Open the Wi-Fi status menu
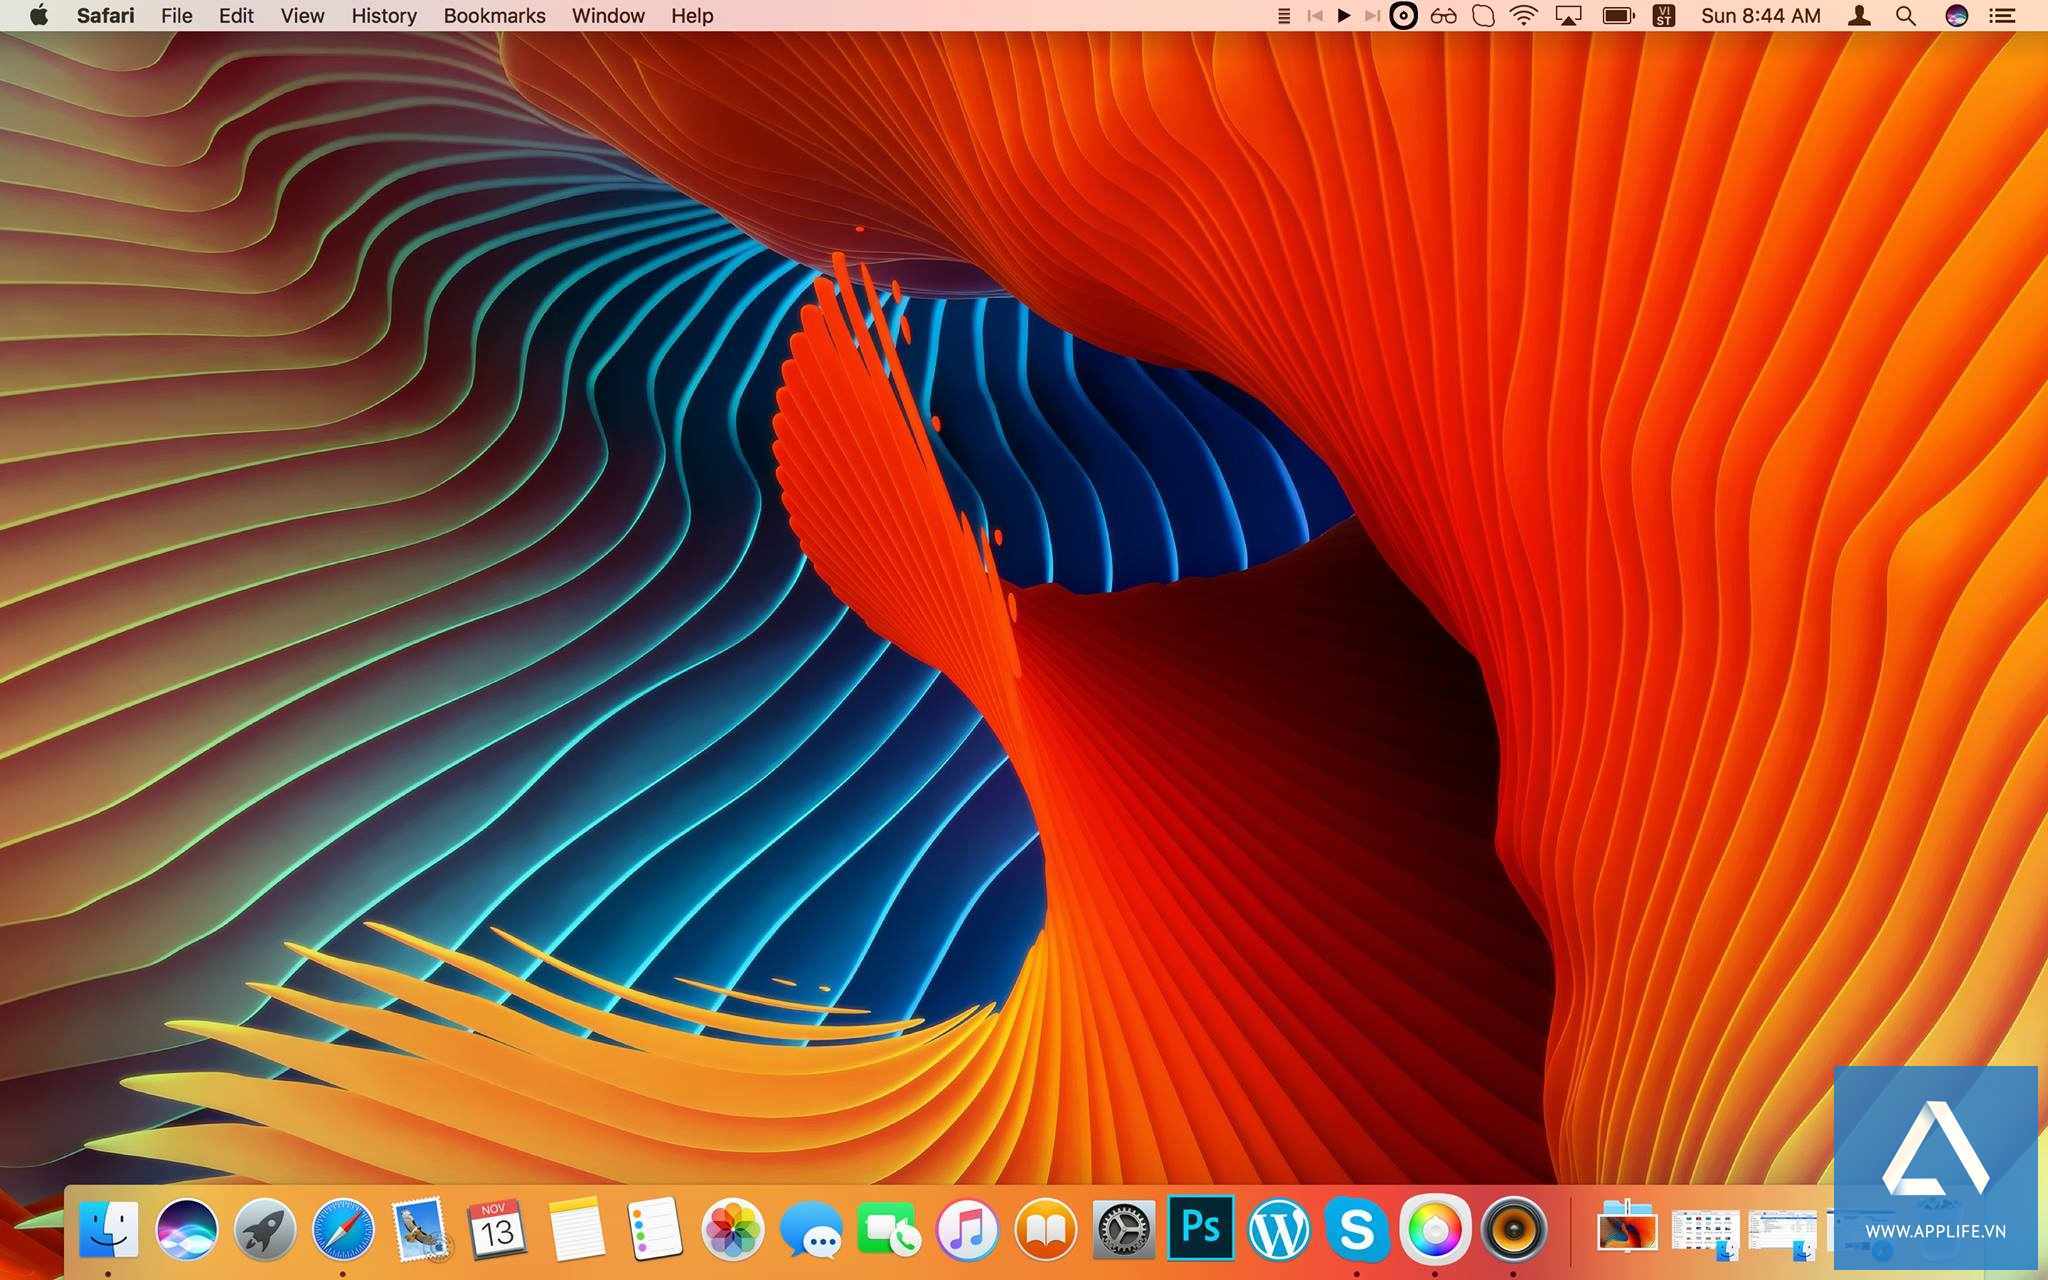This screenshot has height=1280, width=2048. [x=1523, y=16]
